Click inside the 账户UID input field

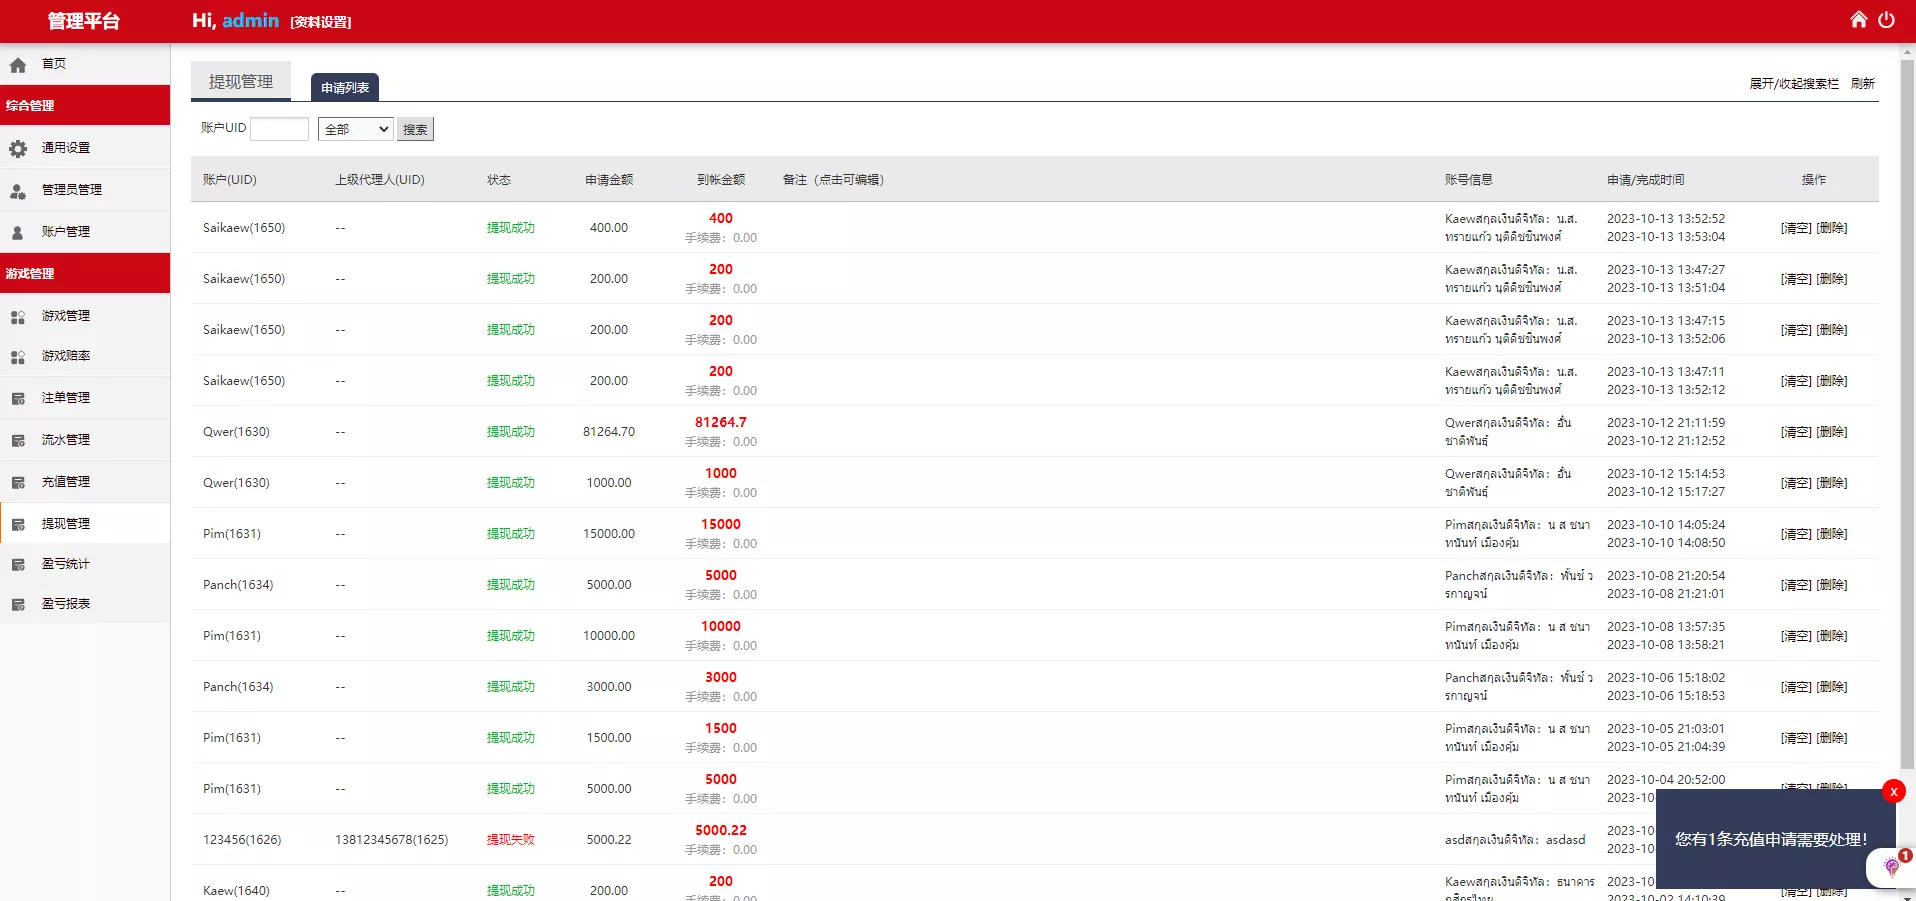coord(280,129)
